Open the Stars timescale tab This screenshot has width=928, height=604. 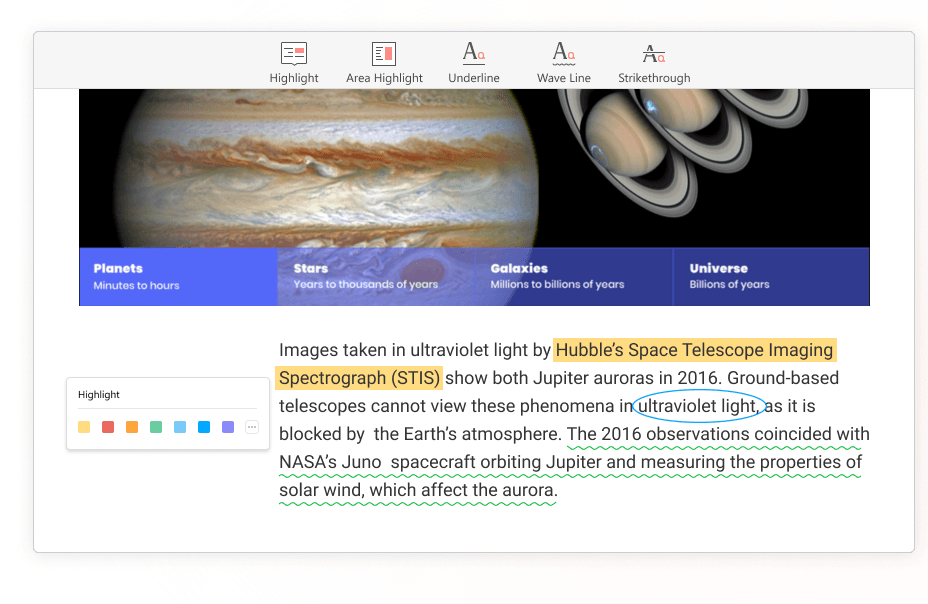click(376, 277)
